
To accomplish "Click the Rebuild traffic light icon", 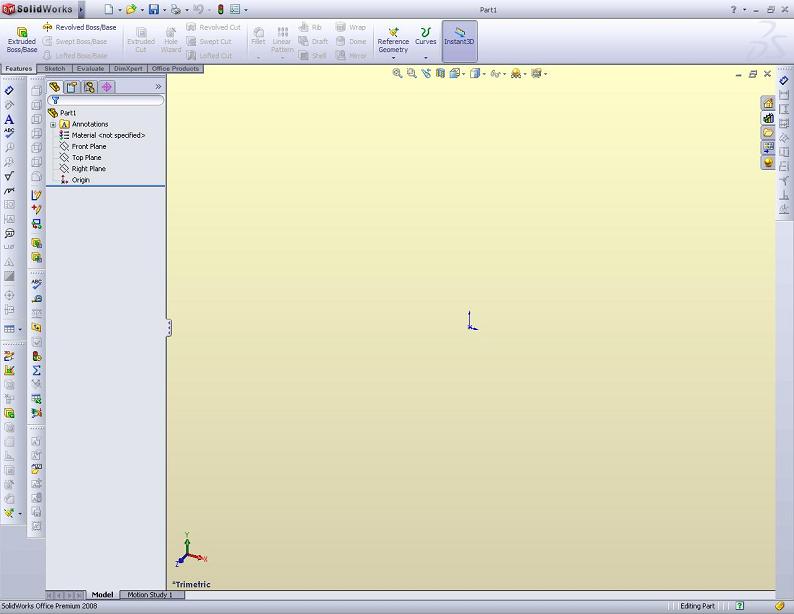I will (x=220, y=9).
